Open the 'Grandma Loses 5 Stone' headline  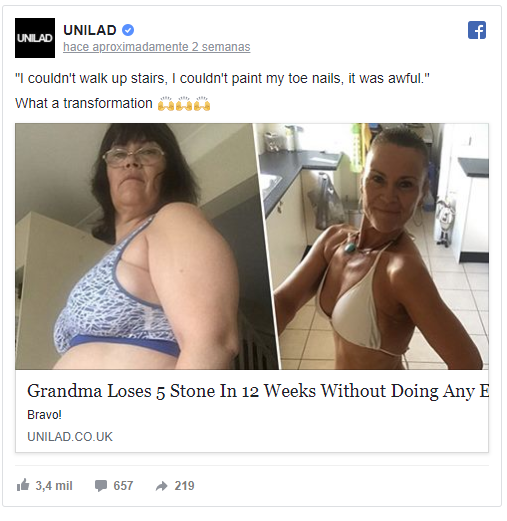[x=258, y=391]
